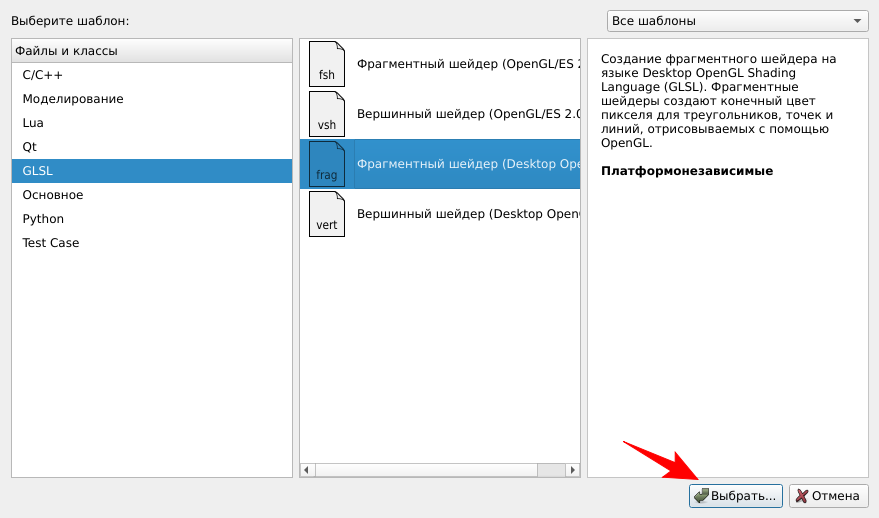Viewport: 879px width, 518px height.
Task: Open the Все шаблоны dropdown
Action: pyautogui.click(x=738, y=21)
